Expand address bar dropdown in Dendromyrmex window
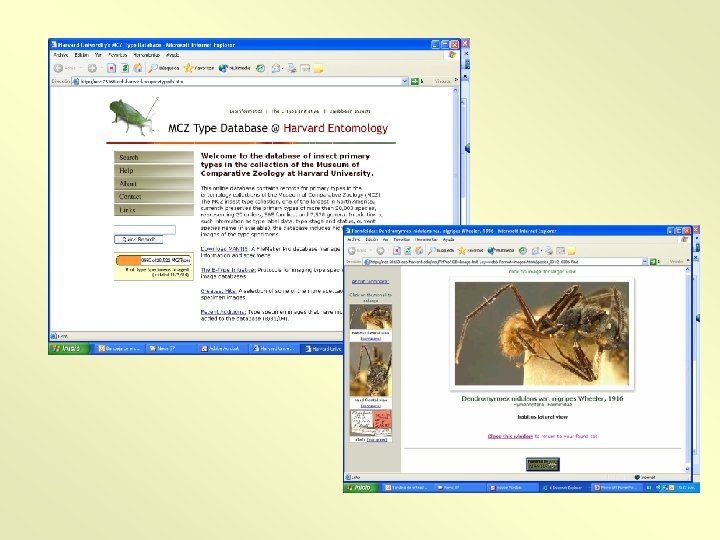 point(645,262)
